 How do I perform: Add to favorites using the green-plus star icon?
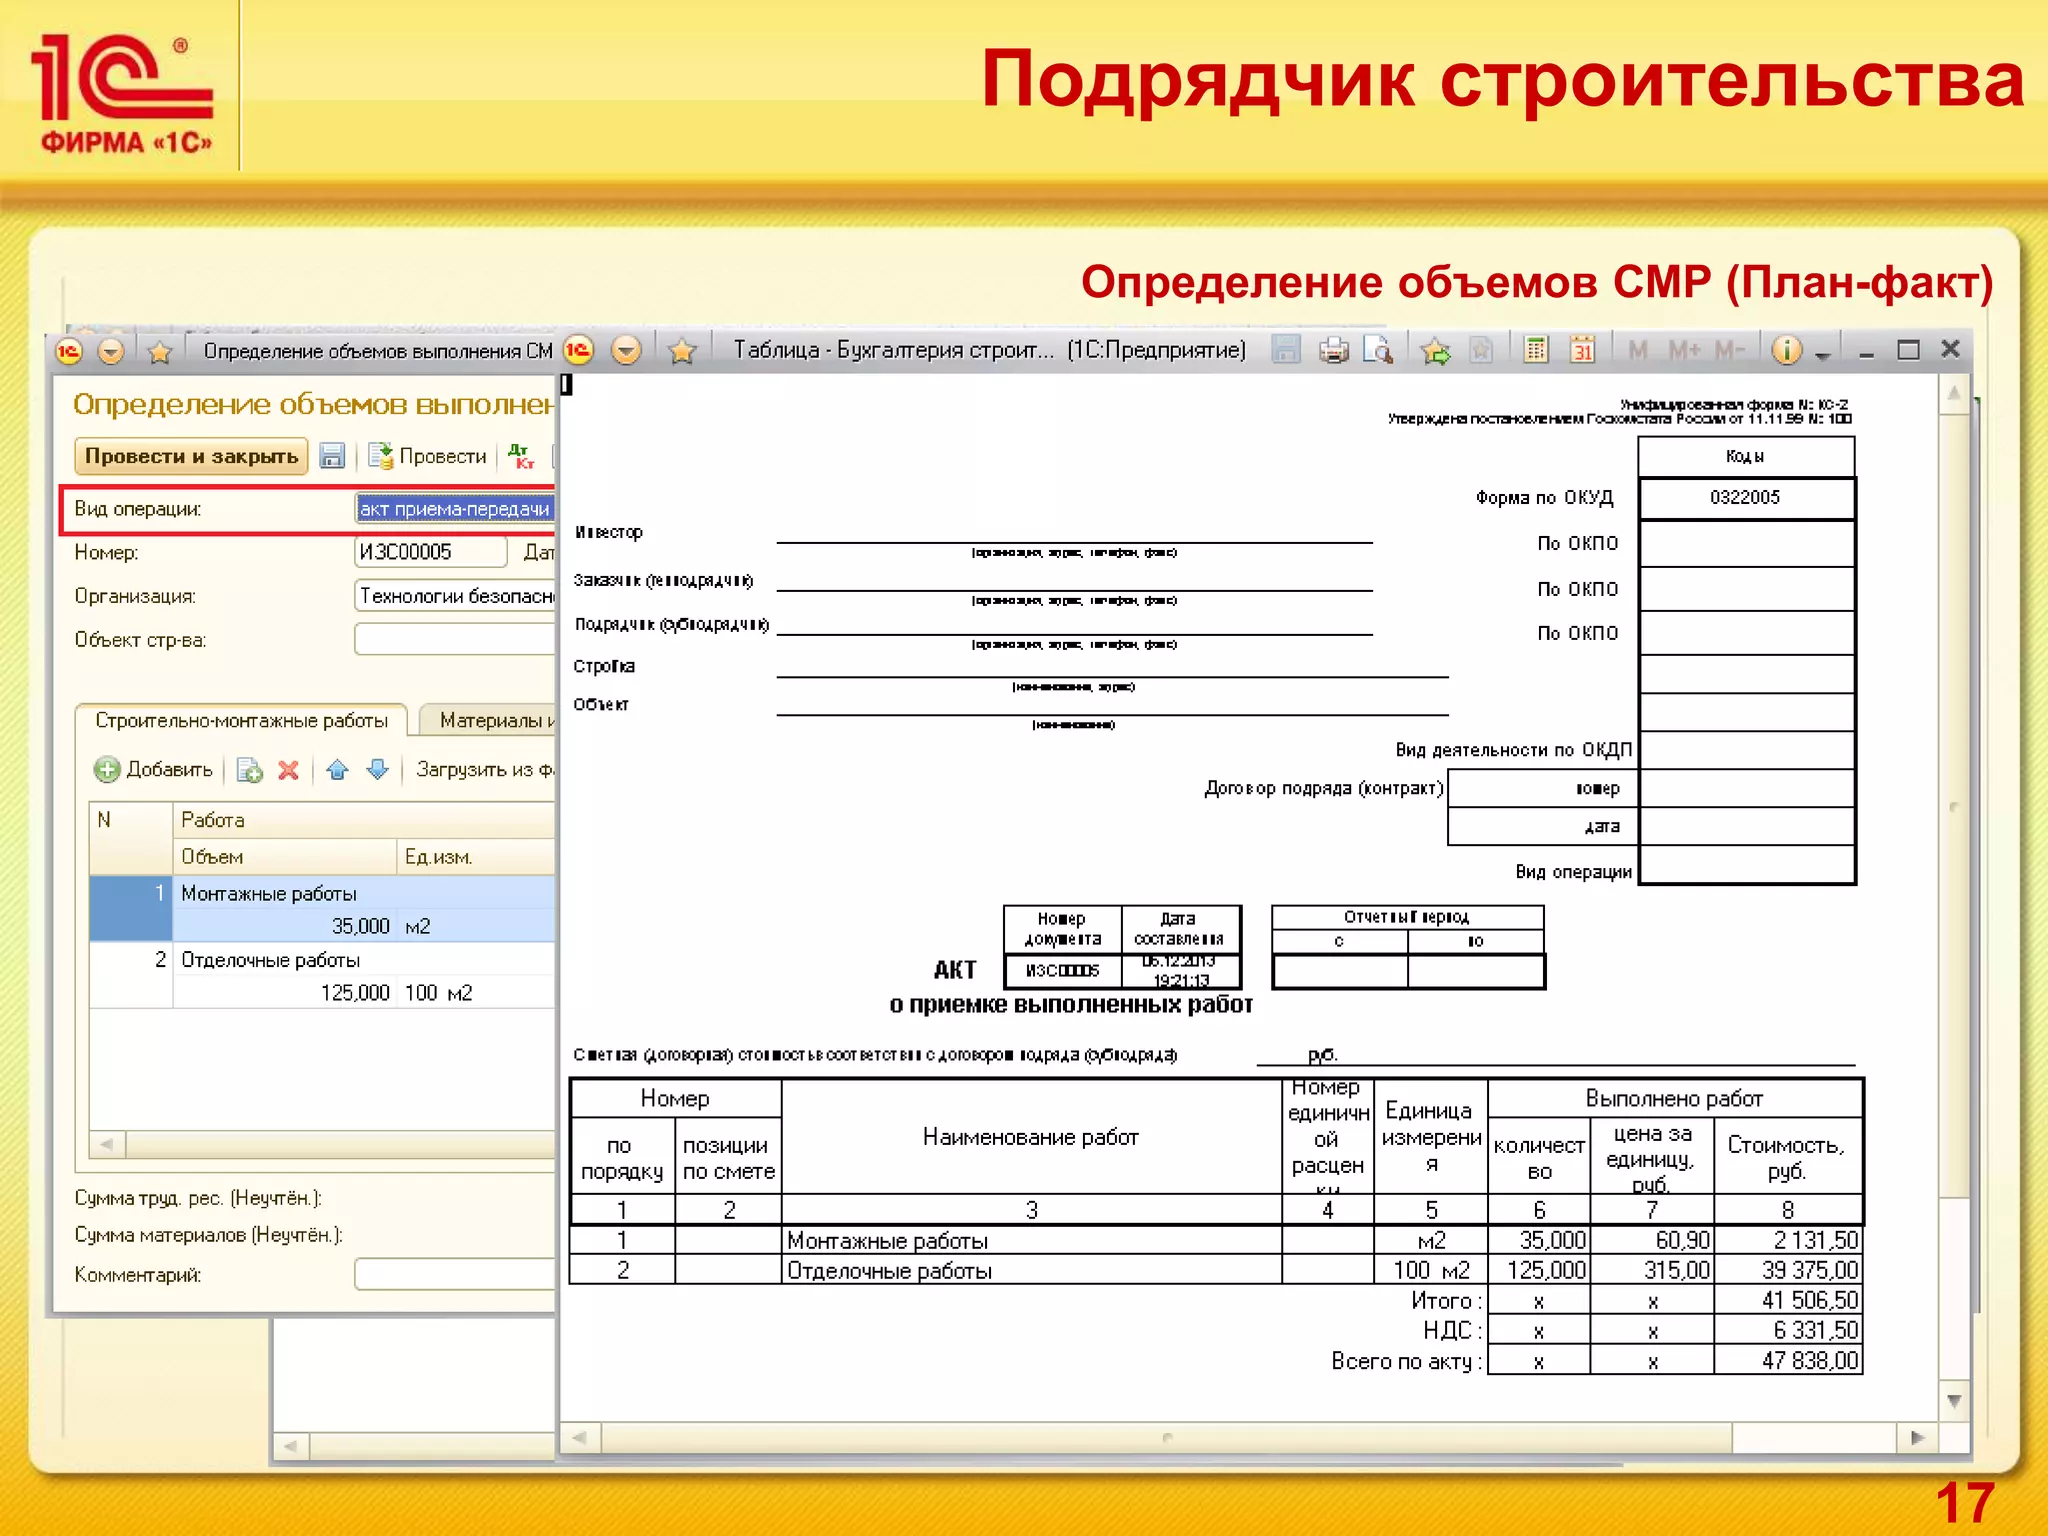tap(1435, 349)
